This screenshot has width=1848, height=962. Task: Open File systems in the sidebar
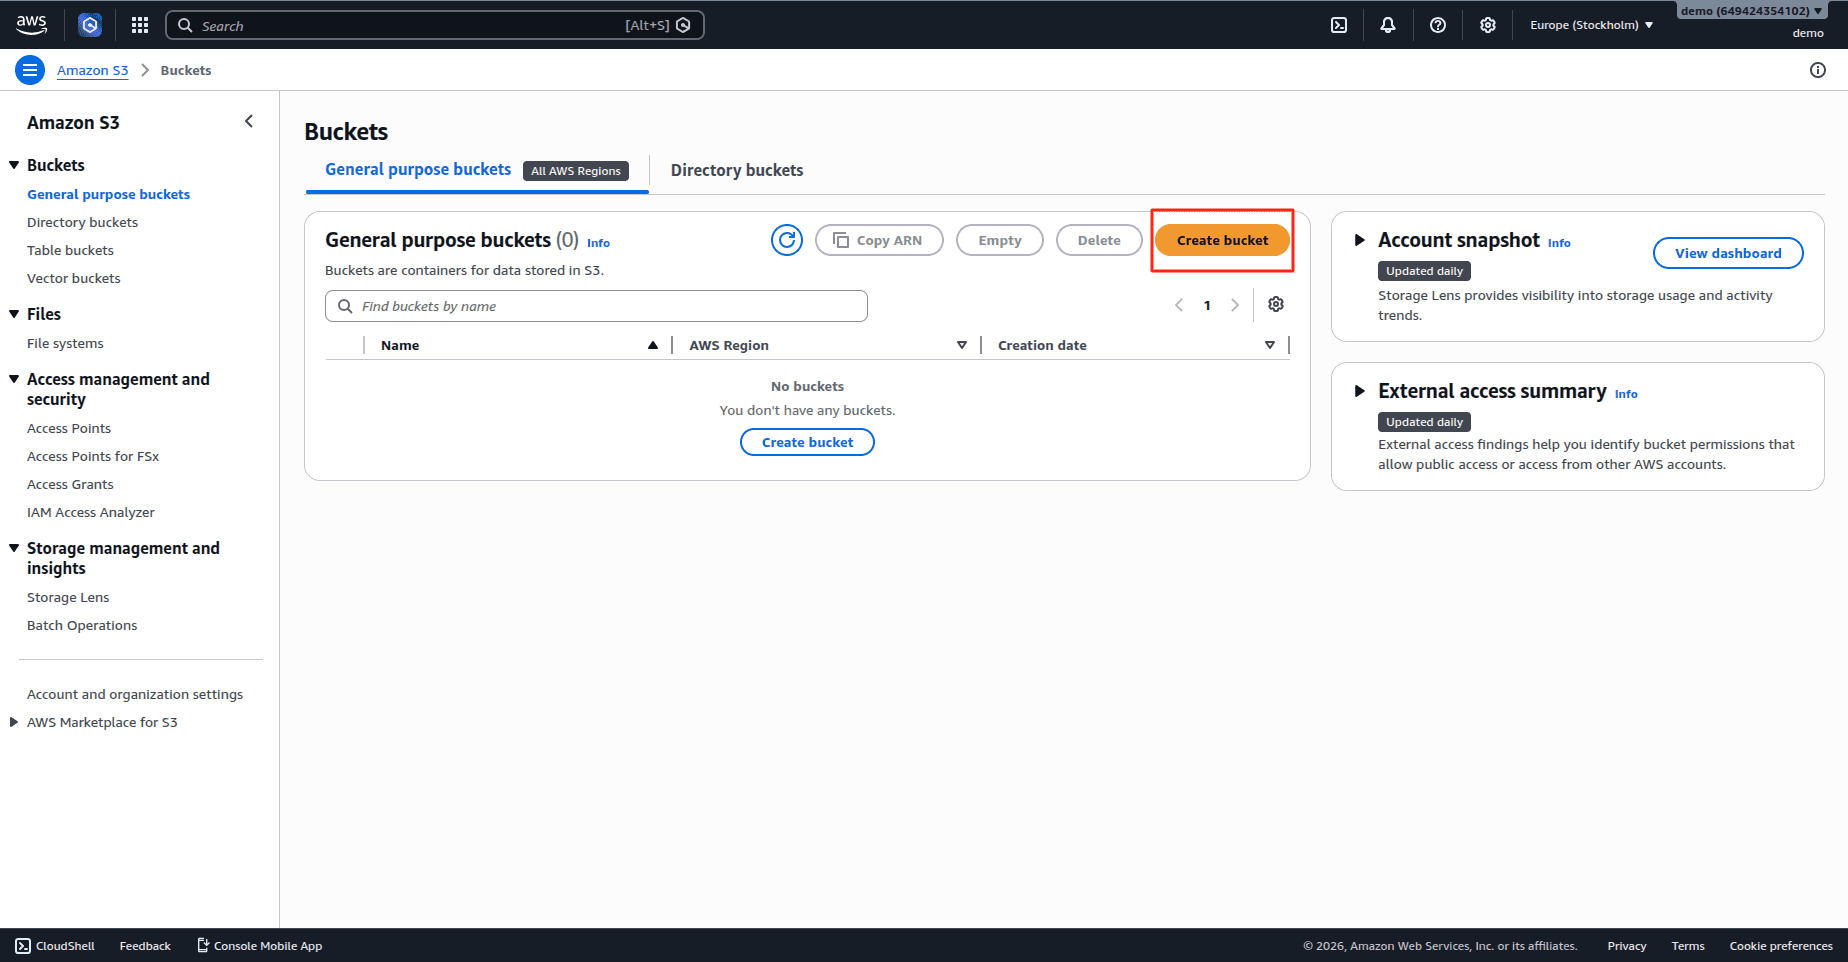click(x=65, y=343)
